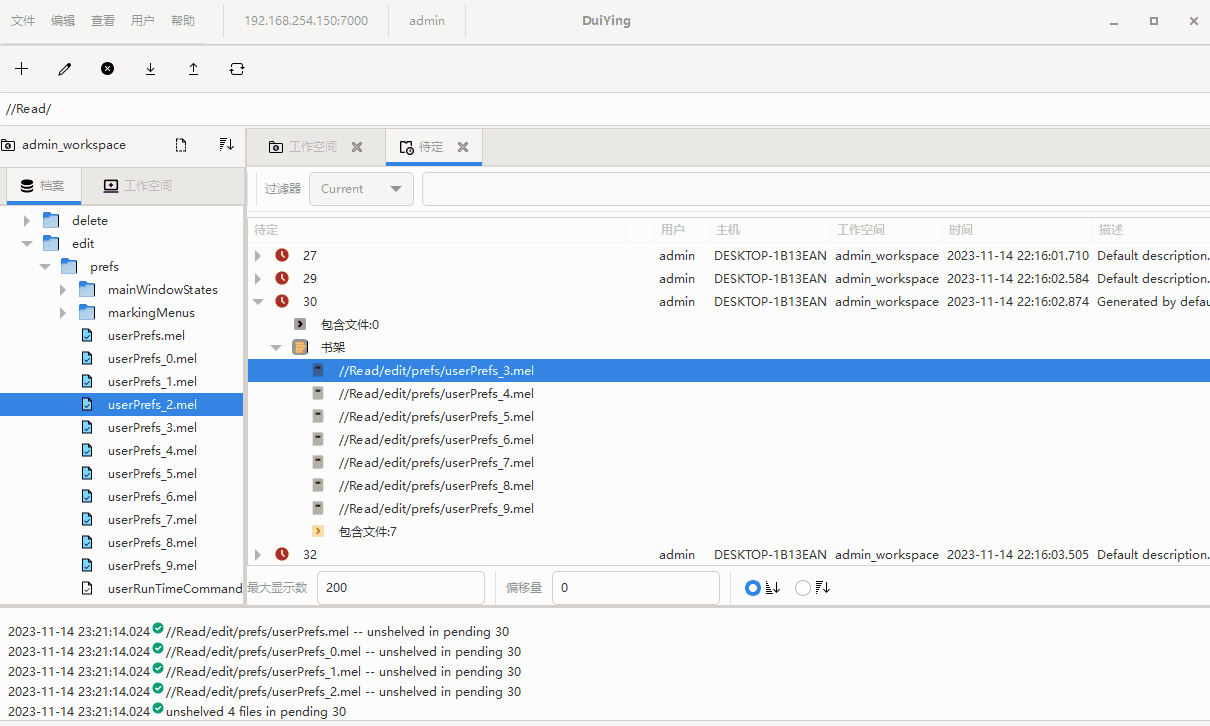Click the new file icon beside admin_workspace
Image resolution: width=1210 pixels, height=726 pixels.
181,145
